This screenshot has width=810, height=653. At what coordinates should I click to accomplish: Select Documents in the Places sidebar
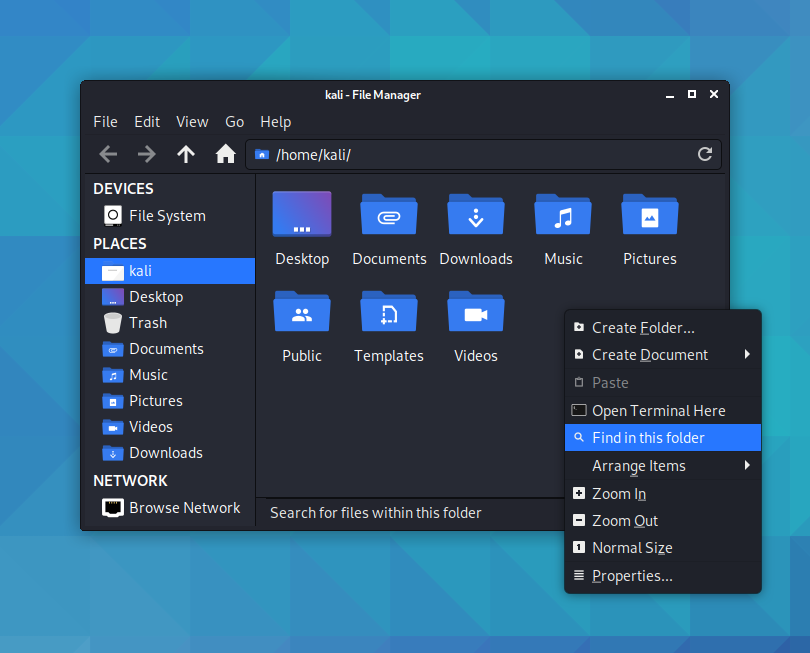pos(170,349)
